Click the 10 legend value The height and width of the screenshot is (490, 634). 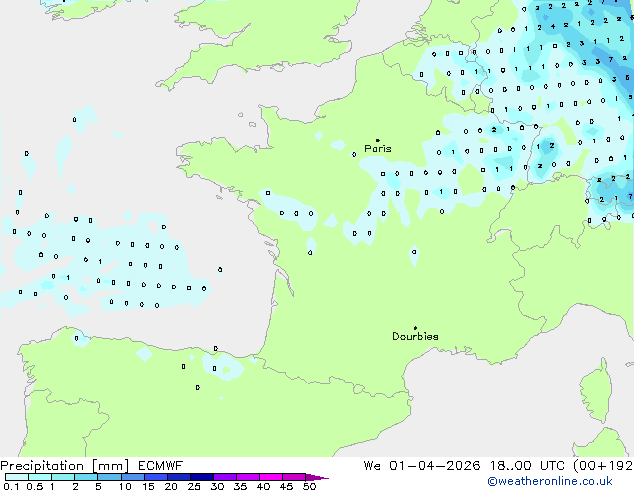125,486
